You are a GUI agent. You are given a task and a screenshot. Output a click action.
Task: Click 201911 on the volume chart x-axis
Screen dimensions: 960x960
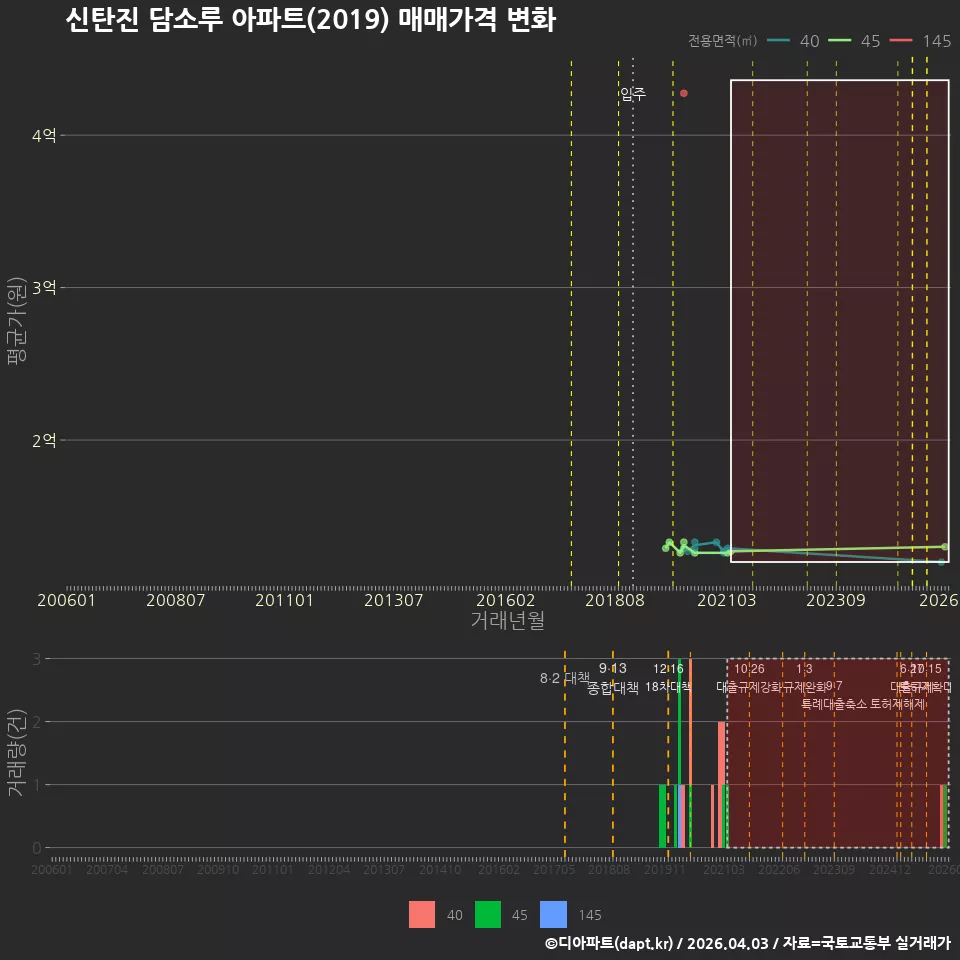(664, 869)
